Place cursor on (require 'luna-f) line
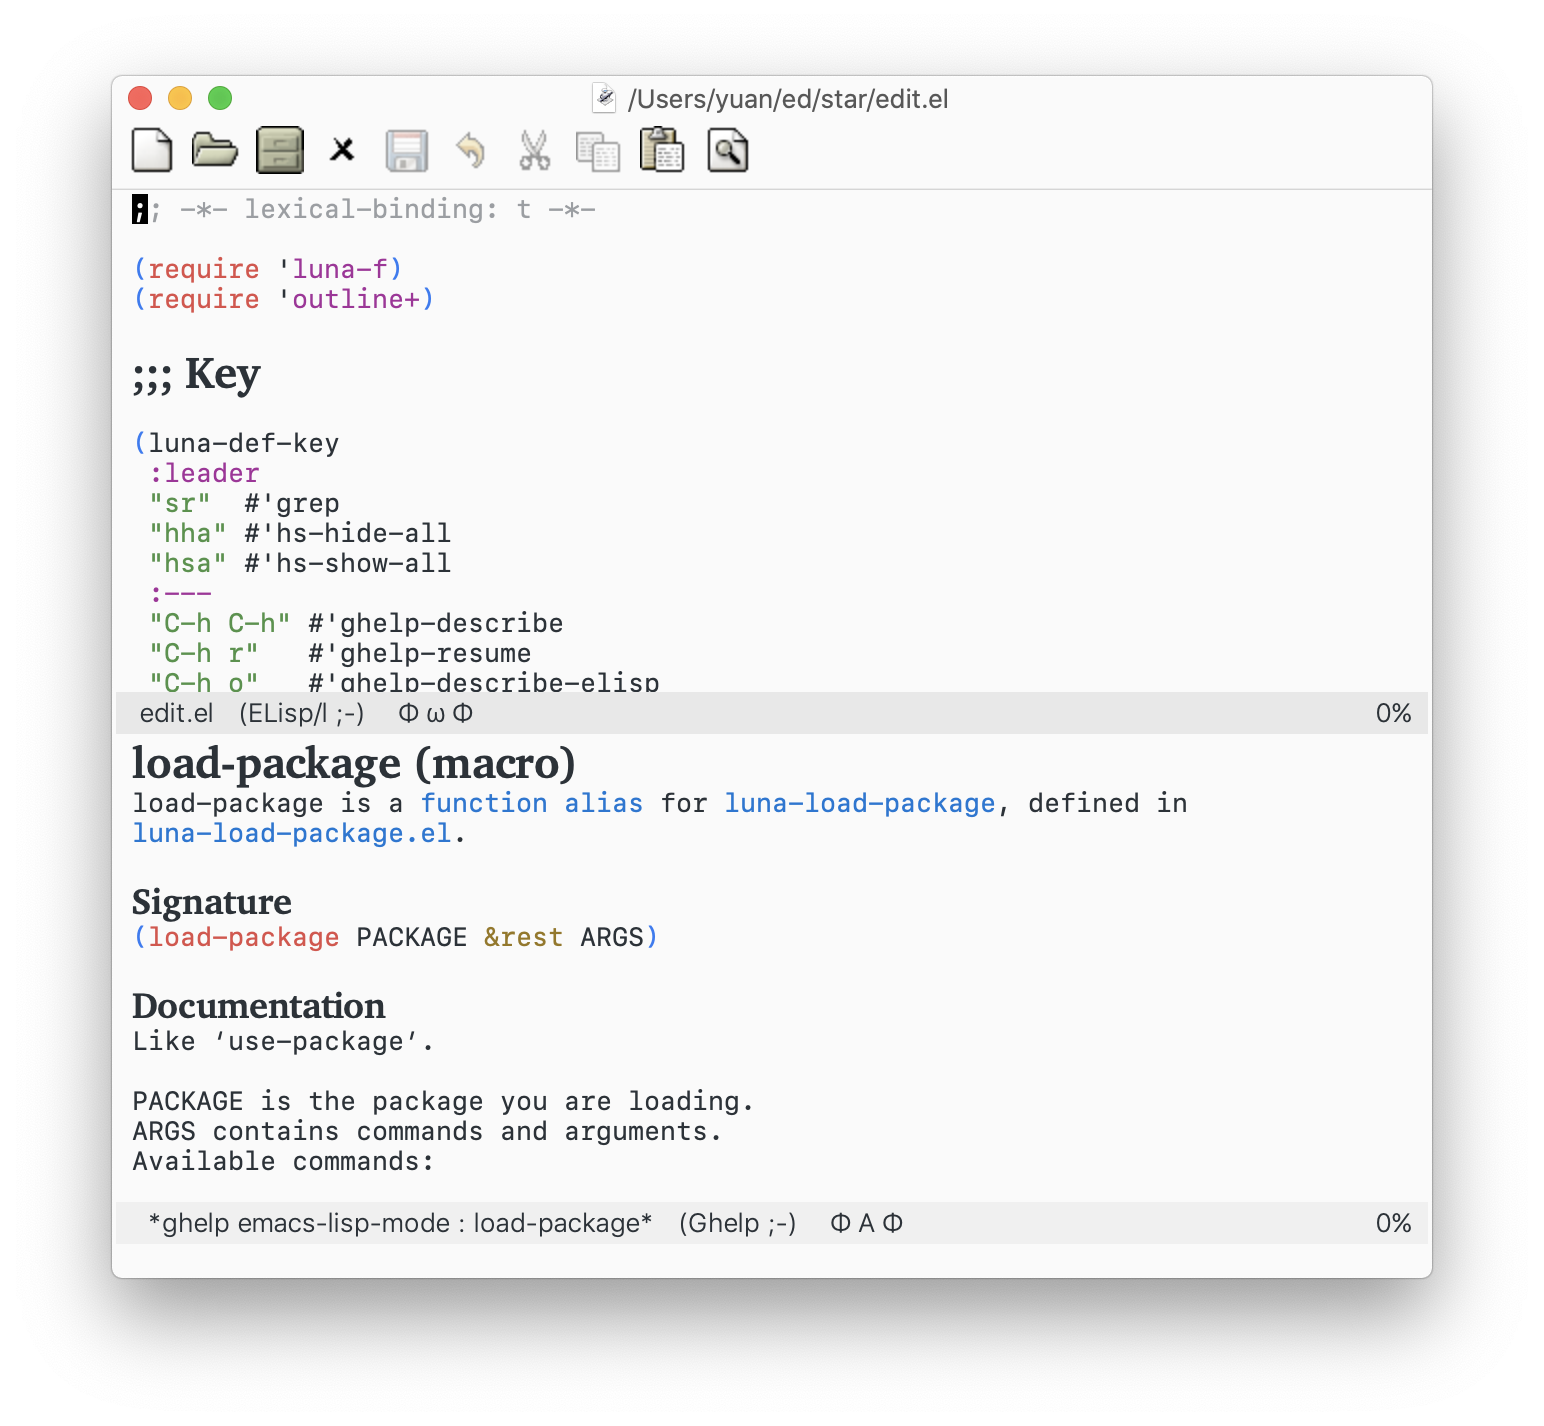 [x=268, y=269]
